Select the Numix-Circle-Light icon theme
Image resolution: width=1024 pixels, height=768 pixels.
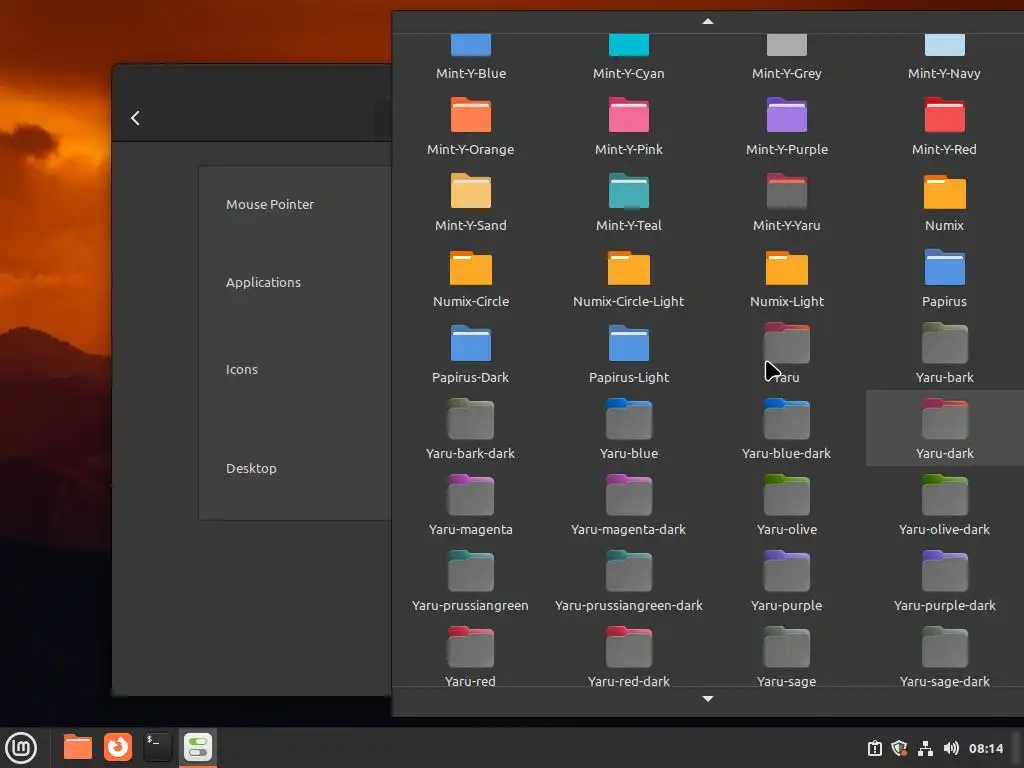[628, 277]
